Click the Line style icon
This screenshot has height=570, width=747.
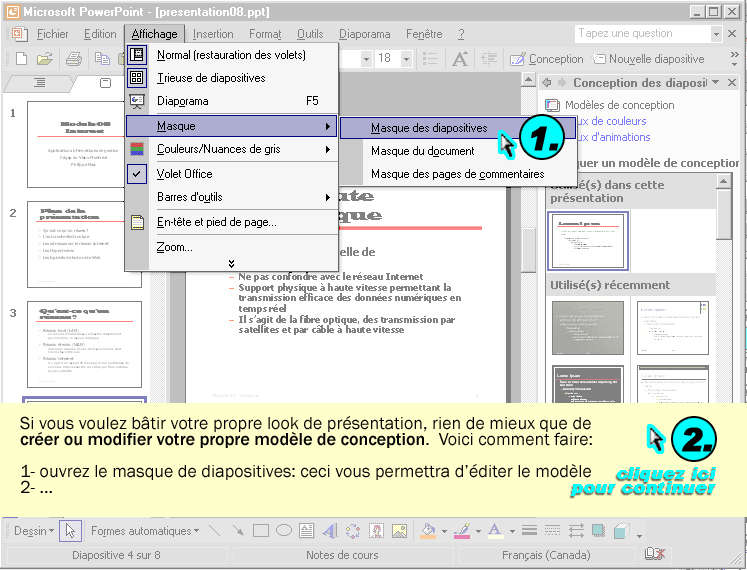529,530
